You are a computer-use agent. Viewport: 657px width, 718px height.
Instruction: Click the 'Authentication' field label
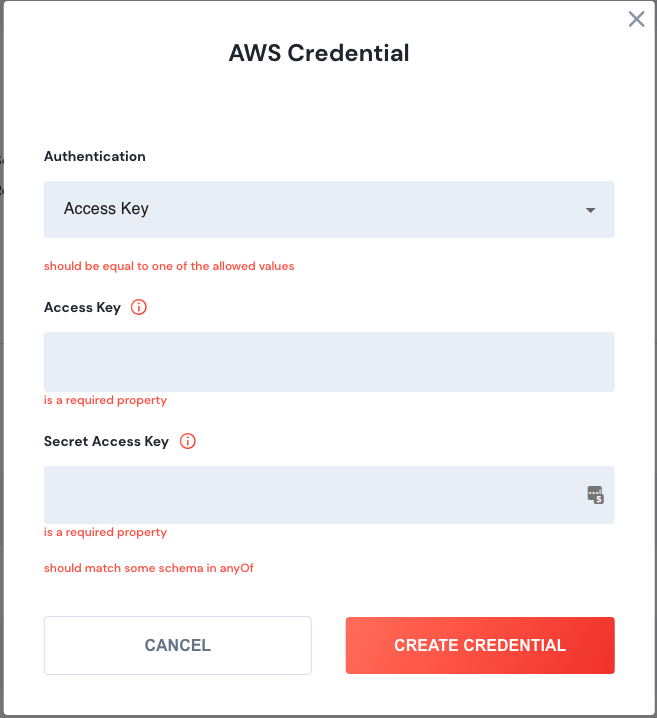pyautogui.click(x=95, y=157)
